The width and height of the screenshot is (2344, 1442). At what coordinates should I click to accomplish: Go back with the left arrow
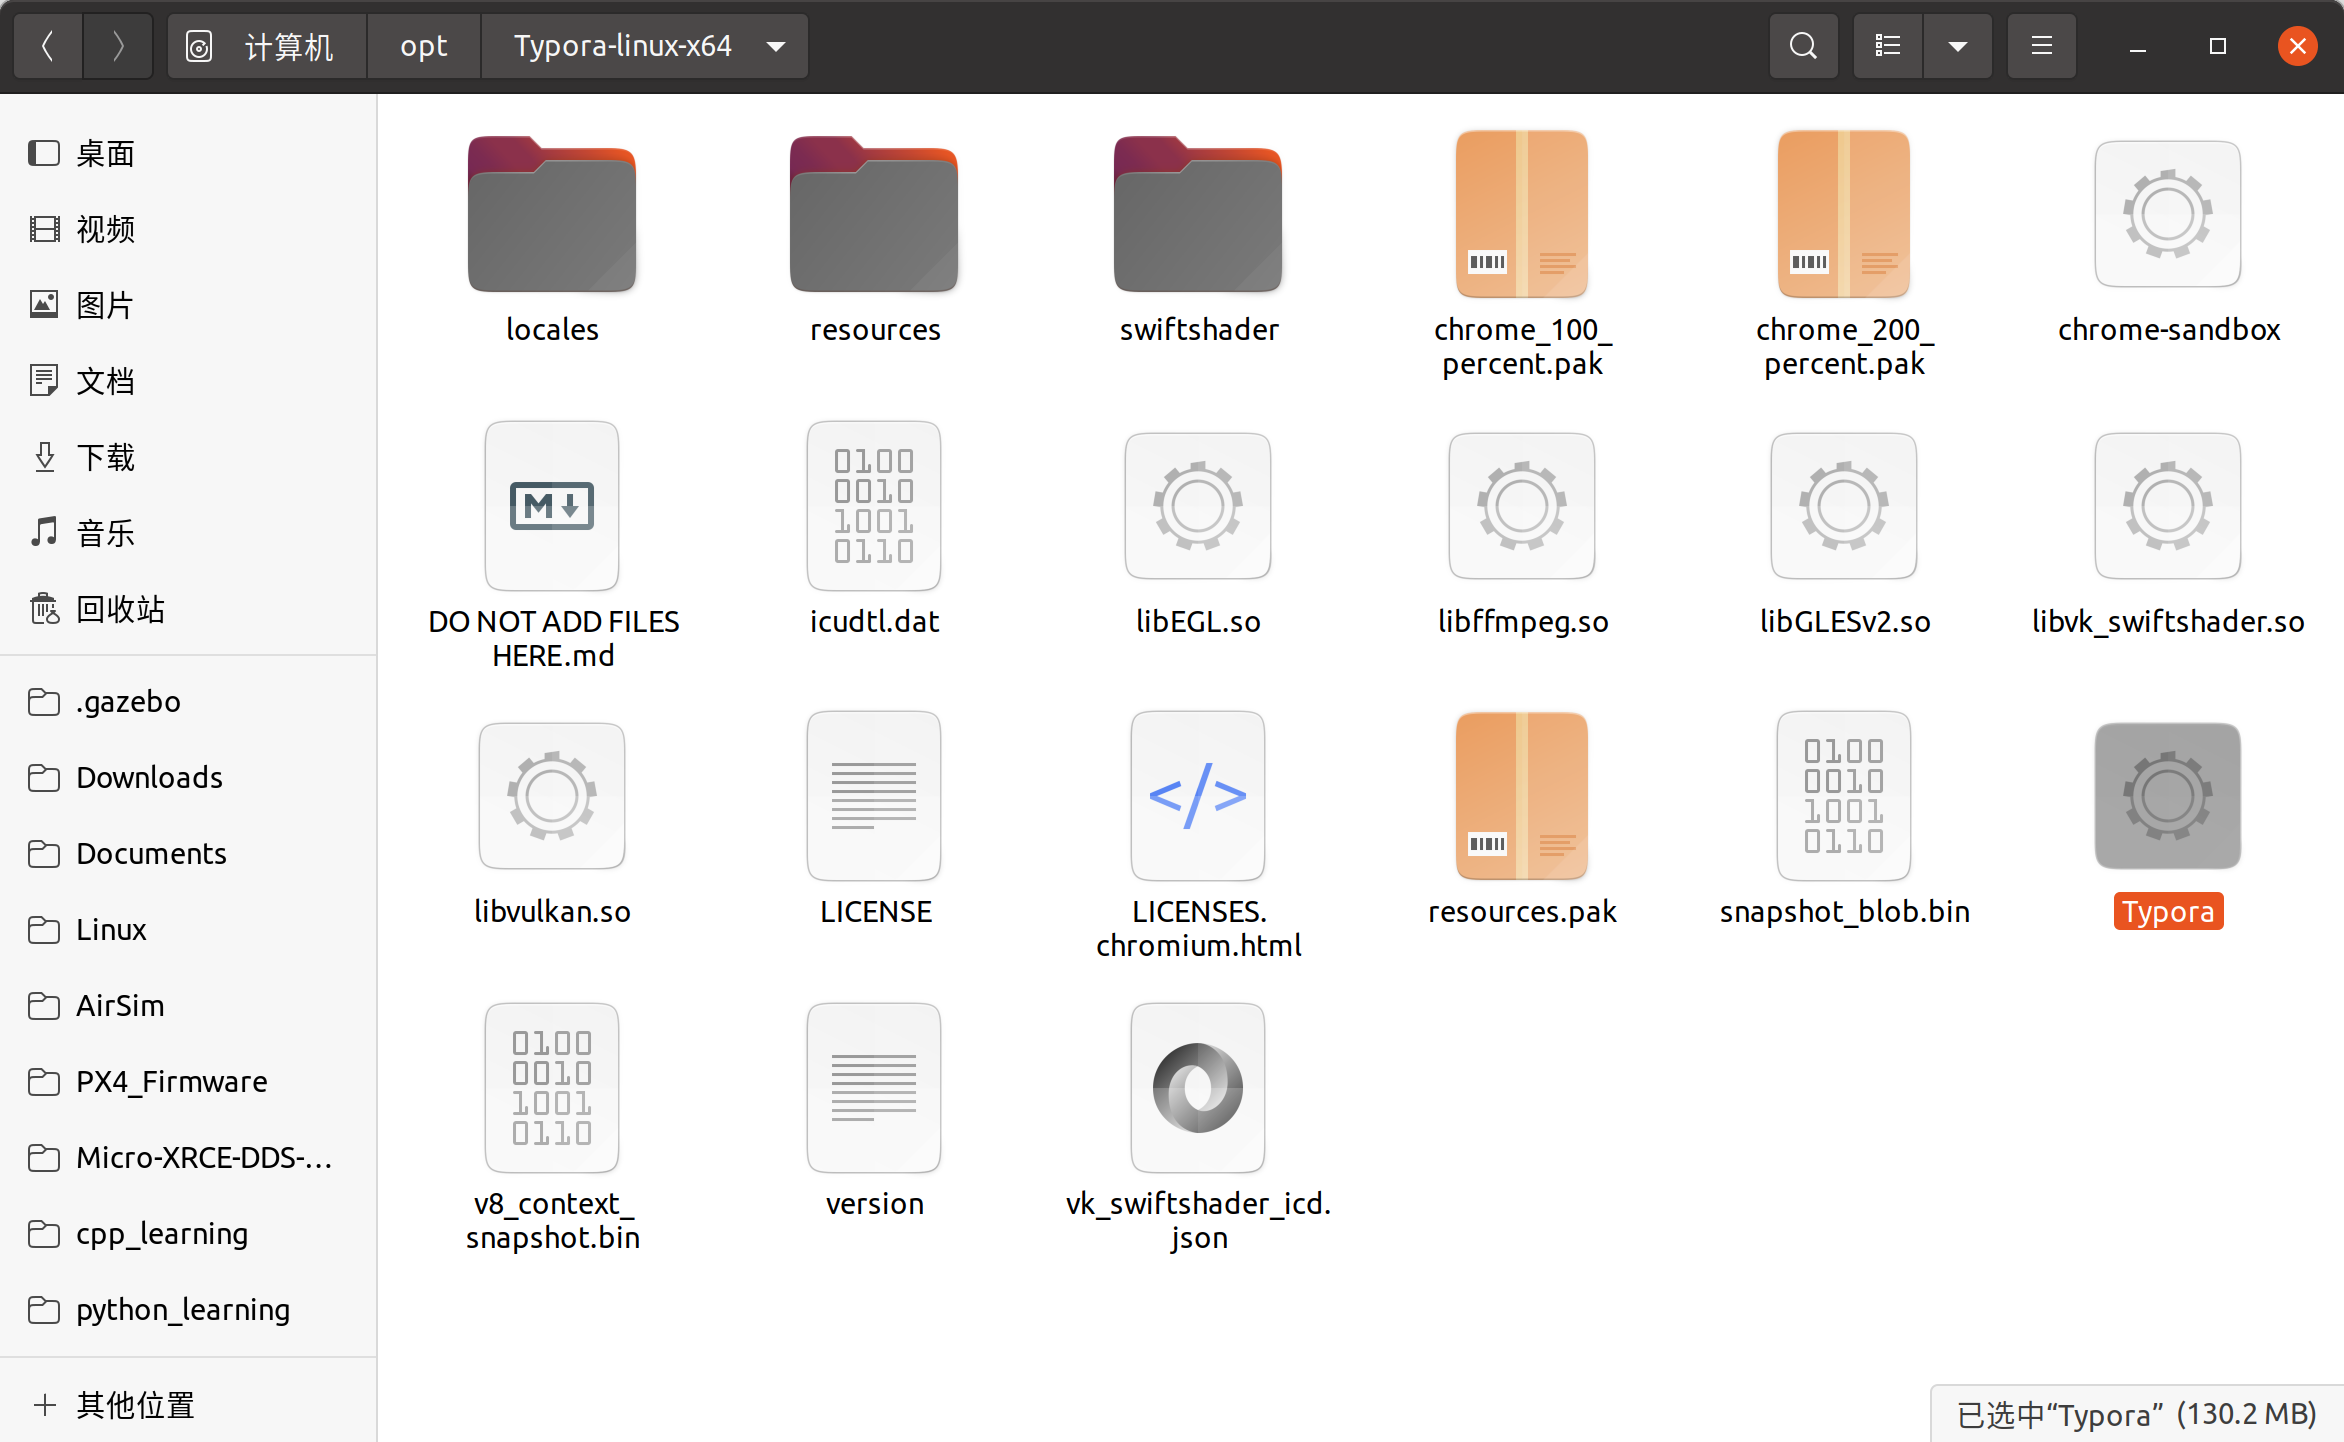(x=47, y=46)
